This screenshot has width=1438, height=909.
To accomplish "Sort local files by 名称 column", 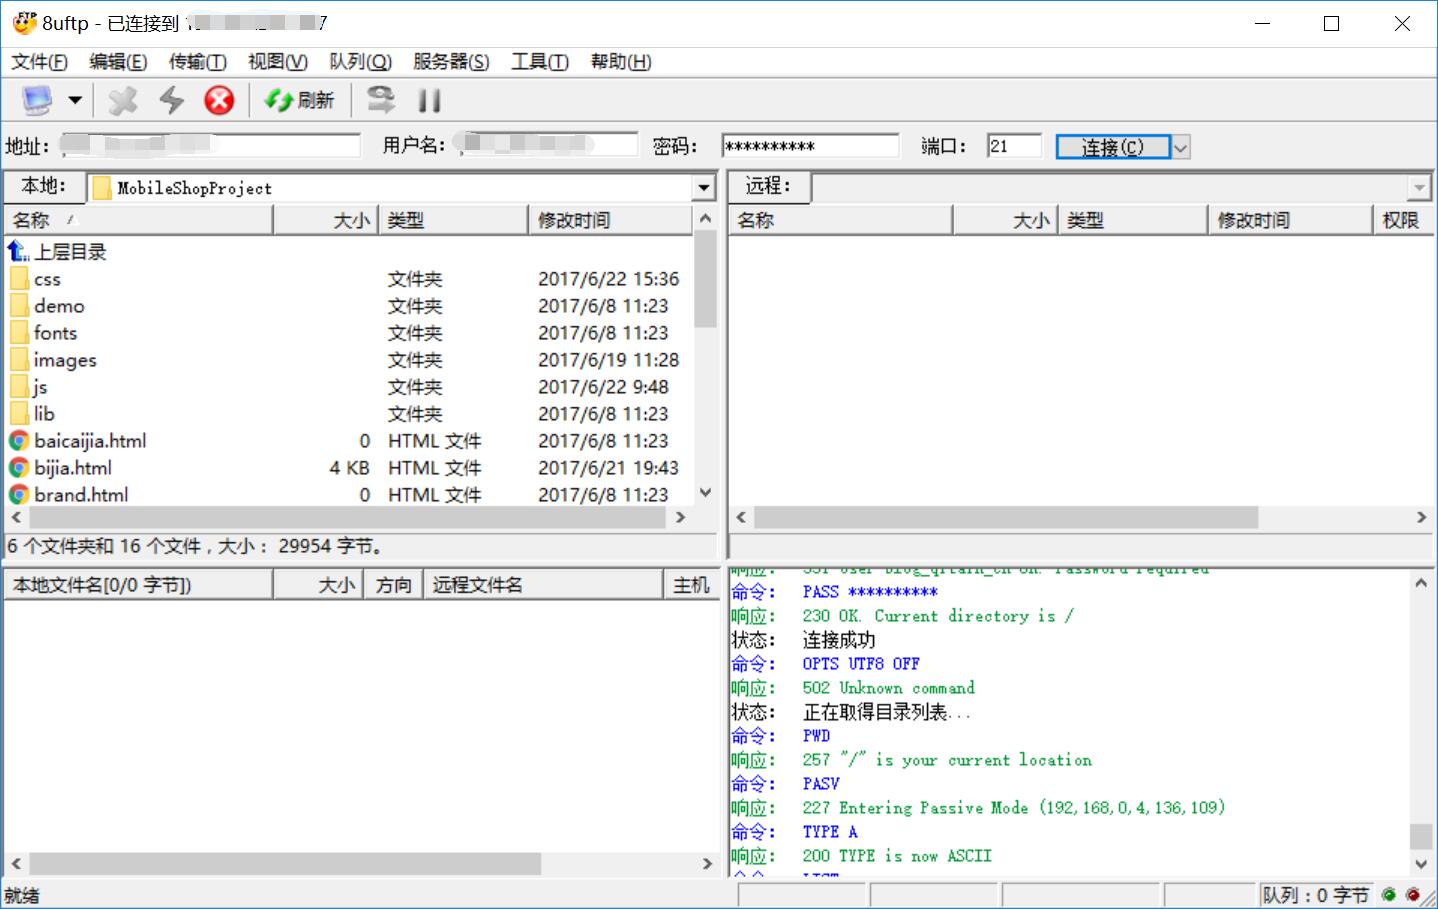I will (138, 220).
